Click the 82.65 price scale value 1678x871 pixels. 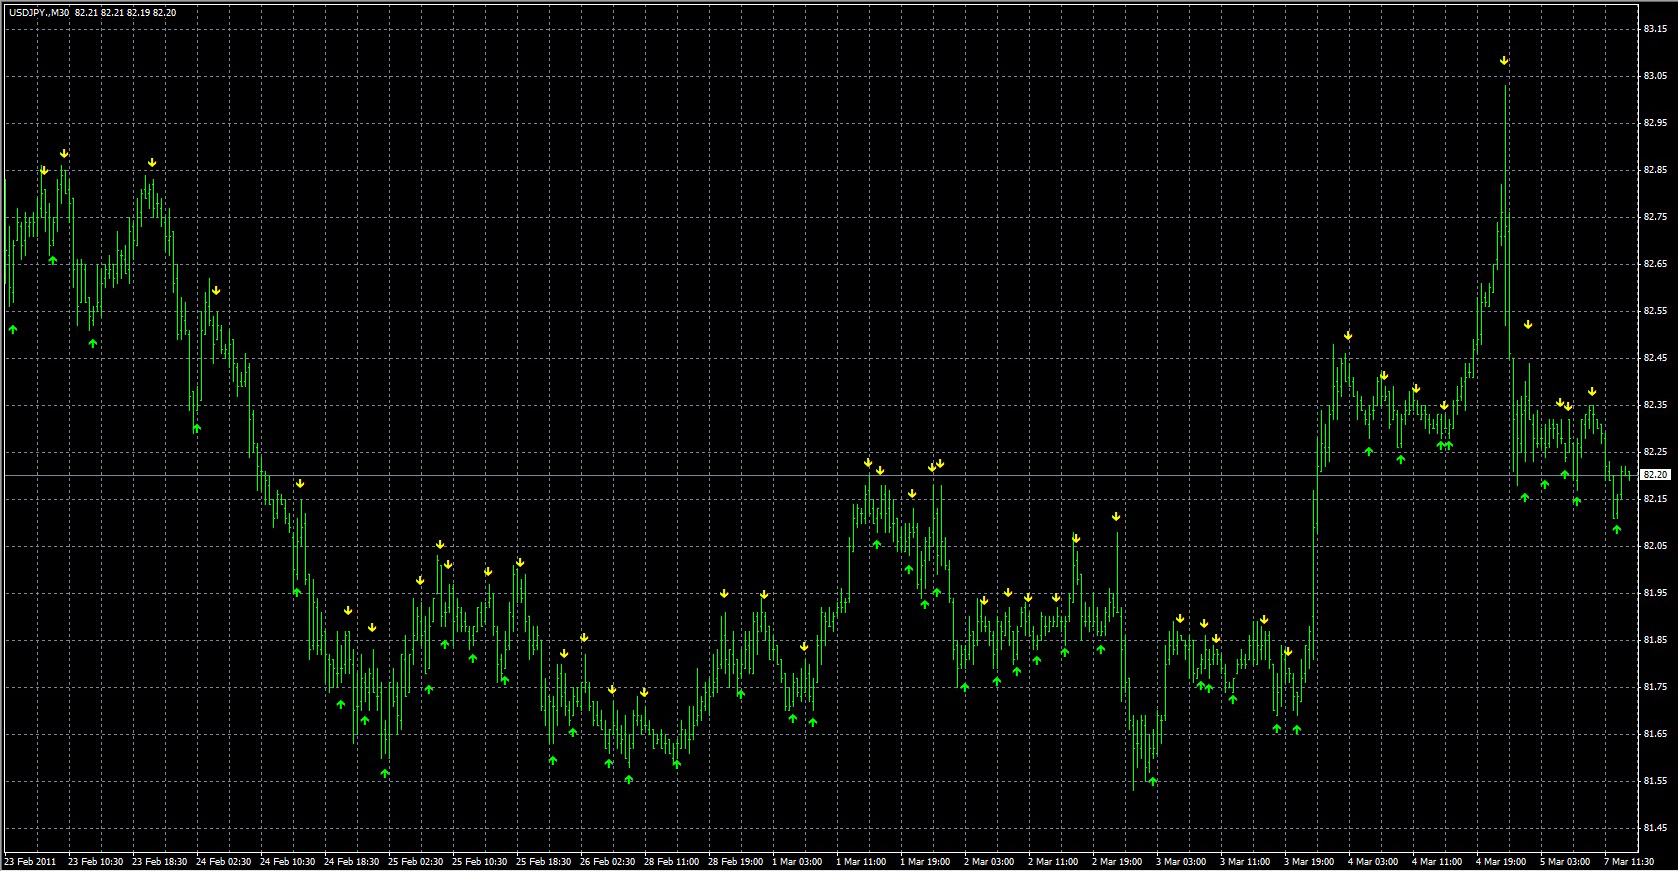tap(1654, 264)
